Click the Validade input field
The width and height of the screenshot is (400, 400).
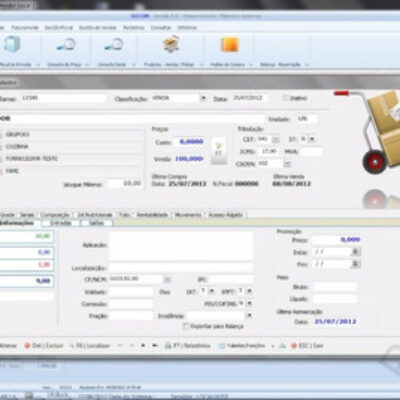[131, 292]
